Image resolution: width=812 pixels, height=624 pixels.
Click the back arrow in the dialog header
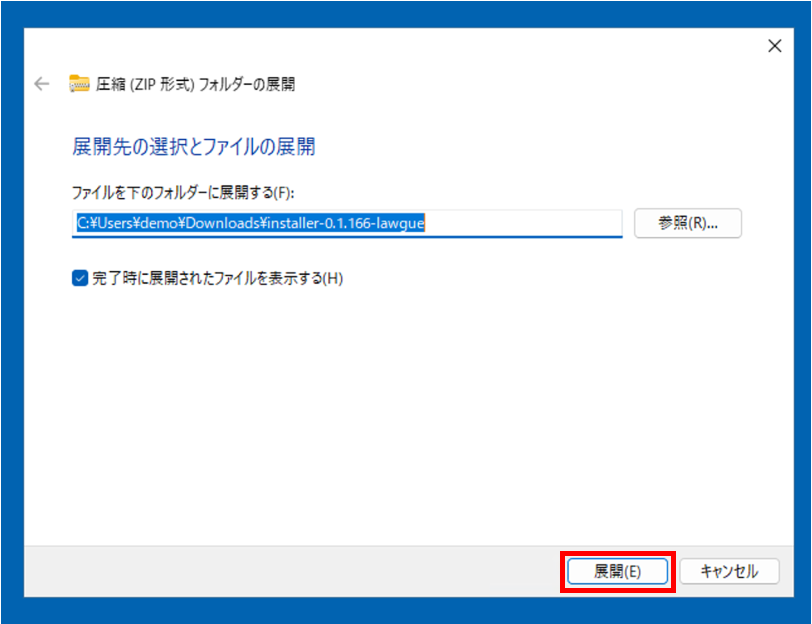coord(41,84)
